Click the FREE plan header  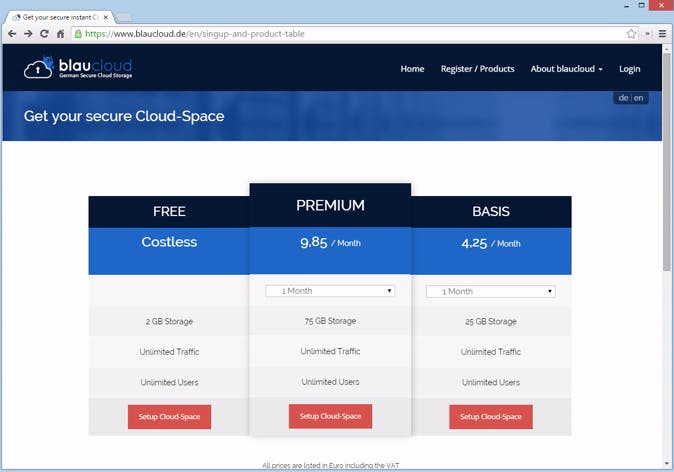click(x=169, y=211)
